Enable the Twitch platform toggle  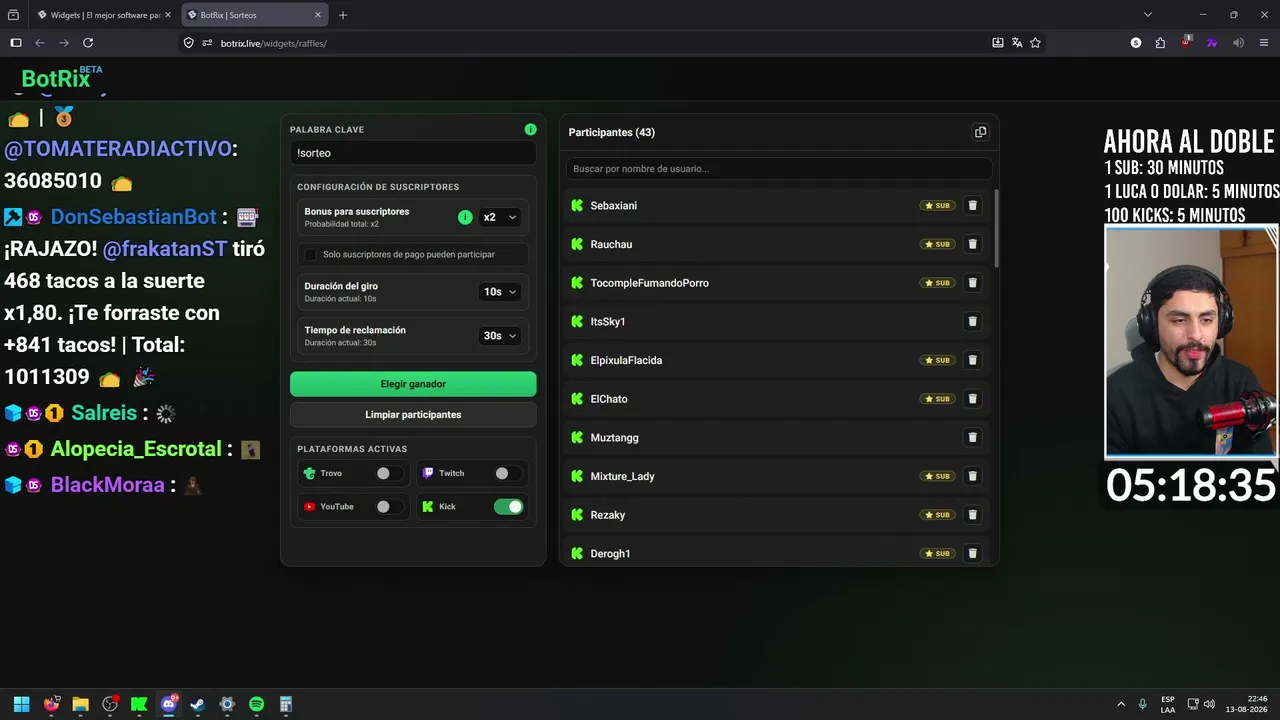508,474
